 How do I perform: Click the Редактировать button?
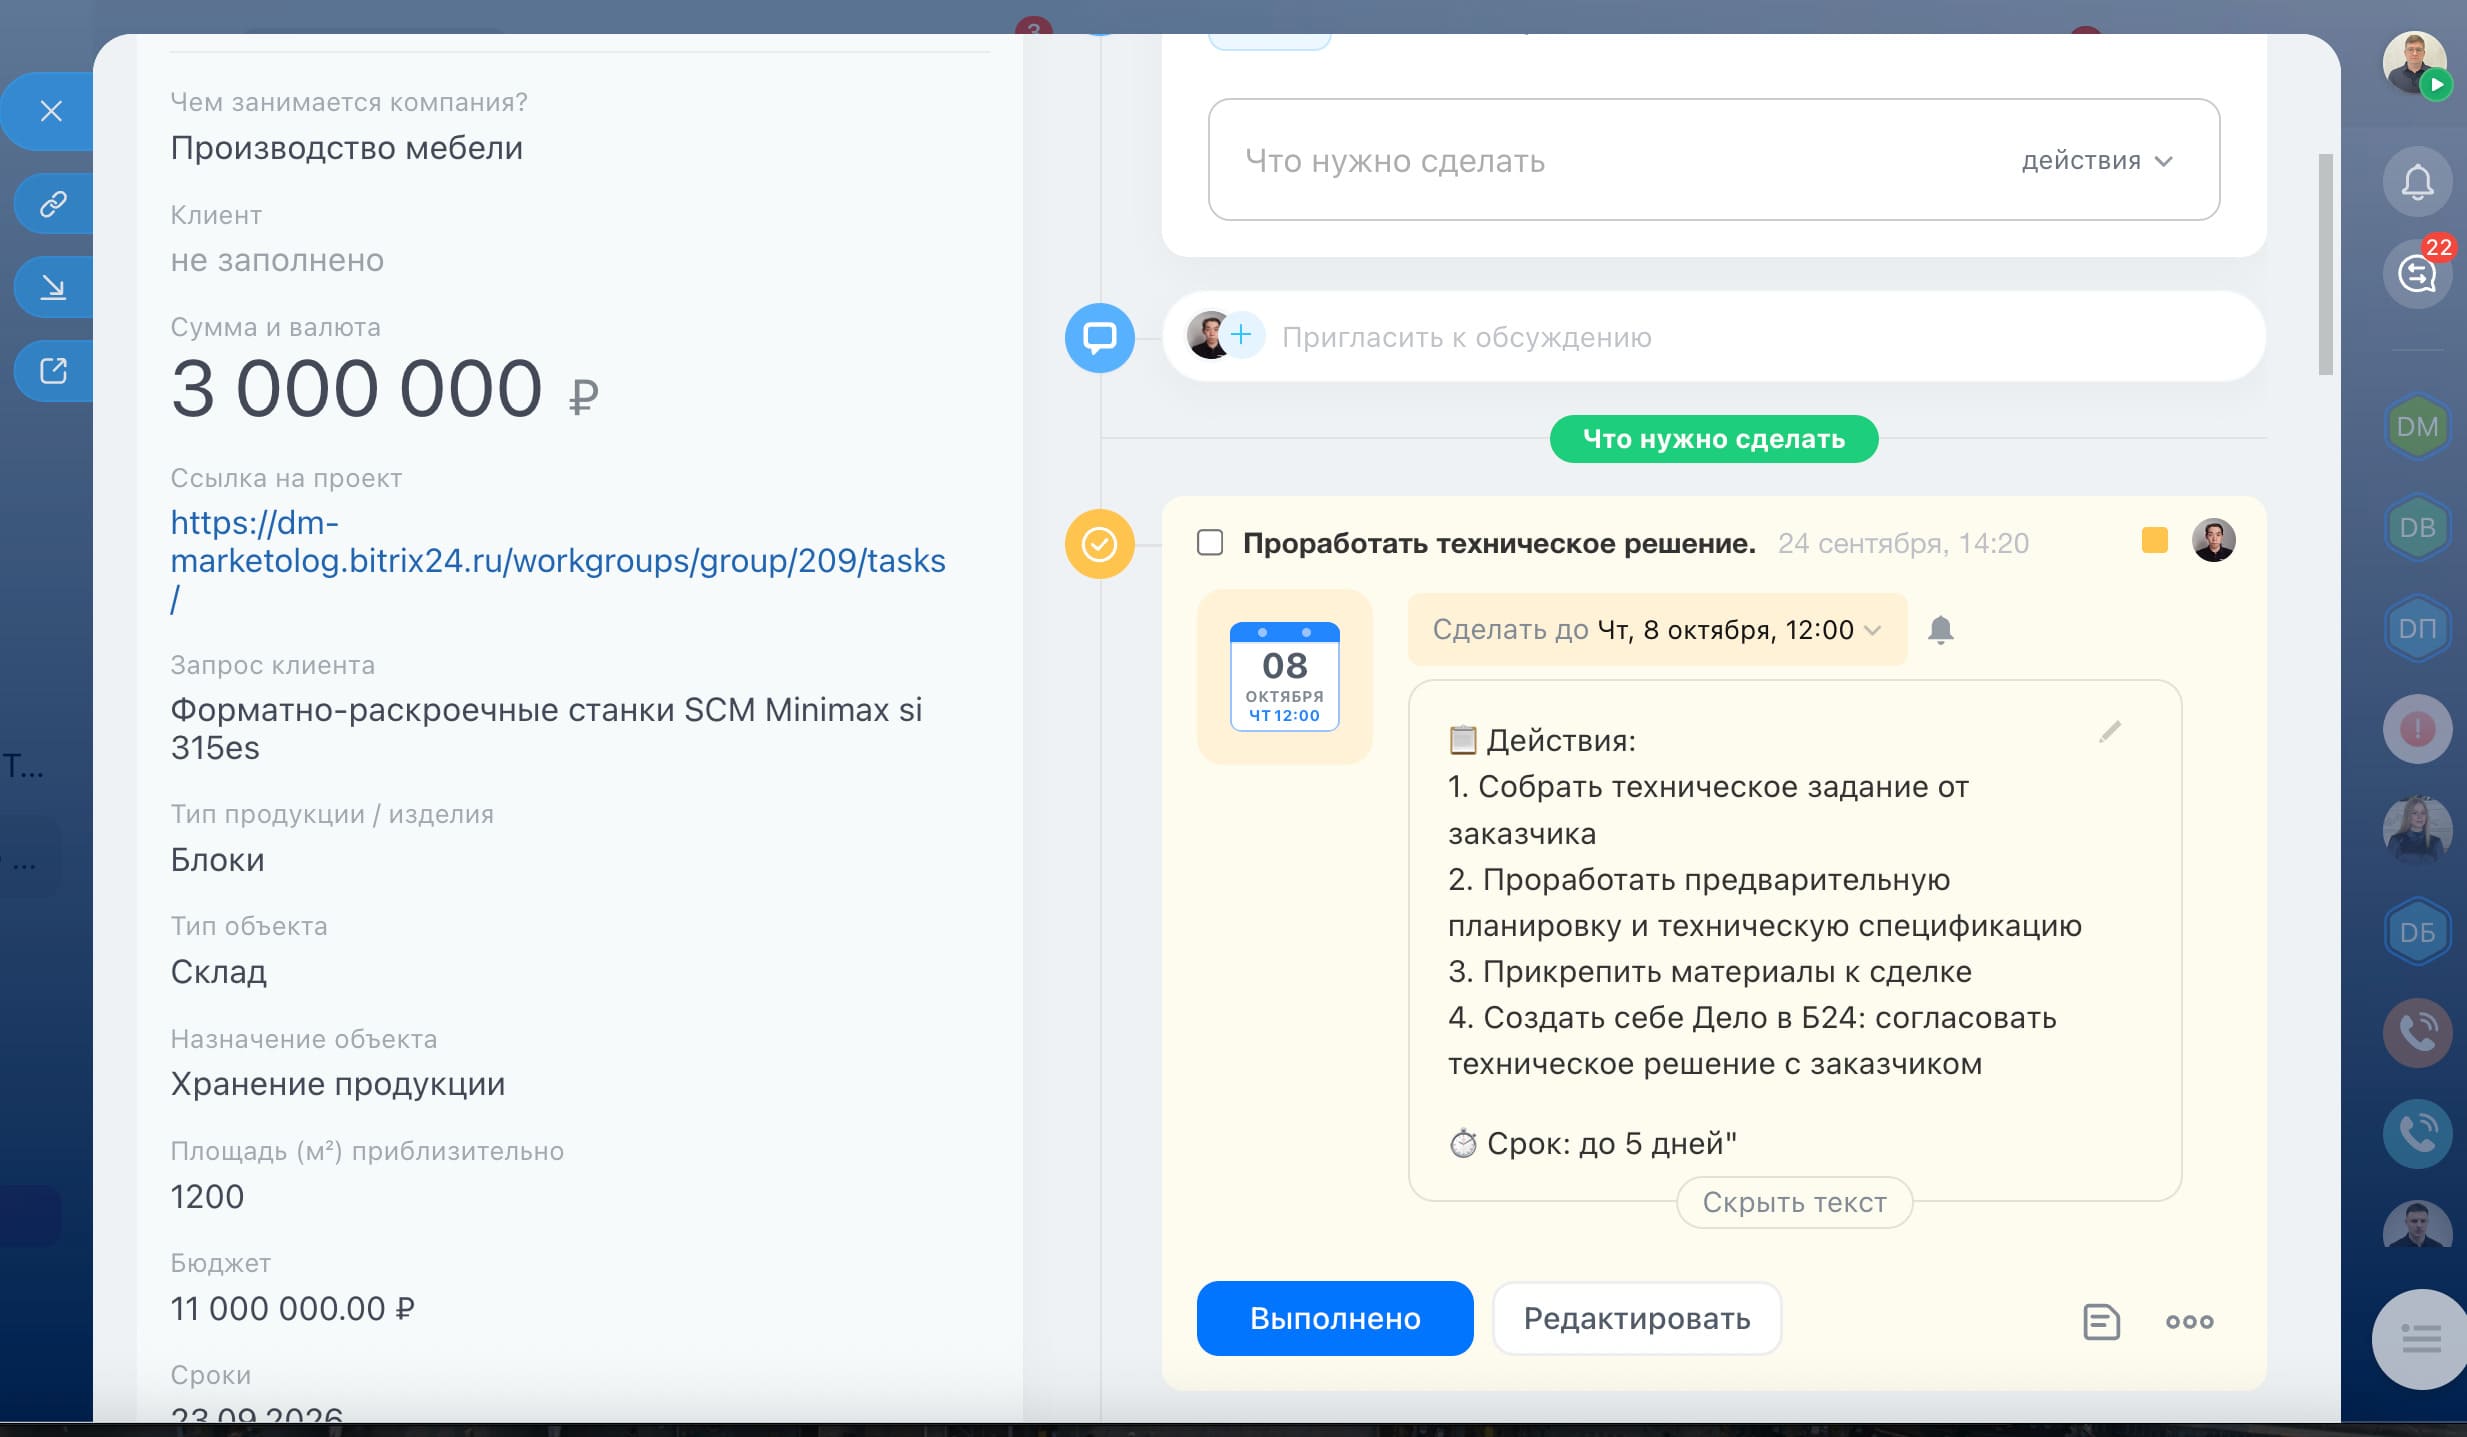pyautogui.click(x=1636, y=1319)
